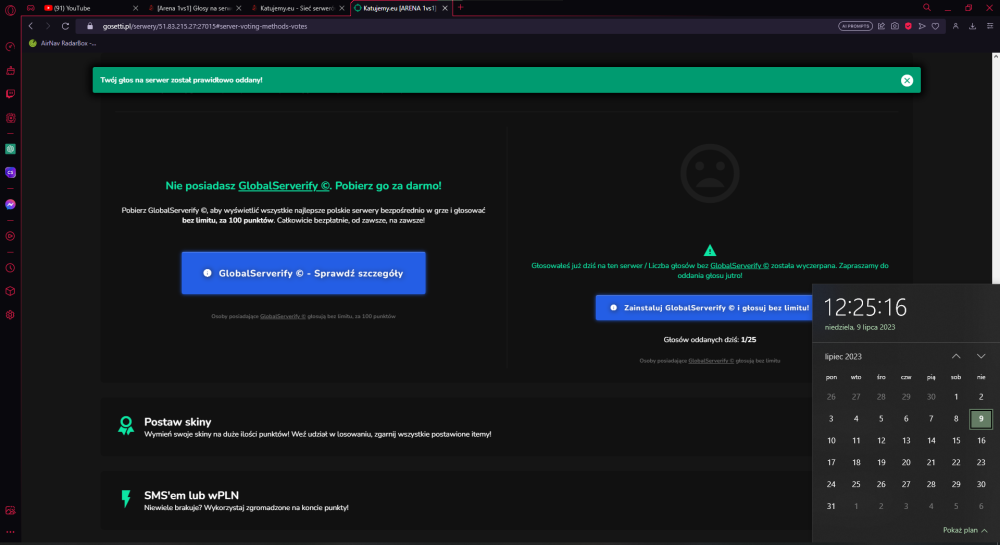Go to previous month in the calendar

click(x=956, y=356)
